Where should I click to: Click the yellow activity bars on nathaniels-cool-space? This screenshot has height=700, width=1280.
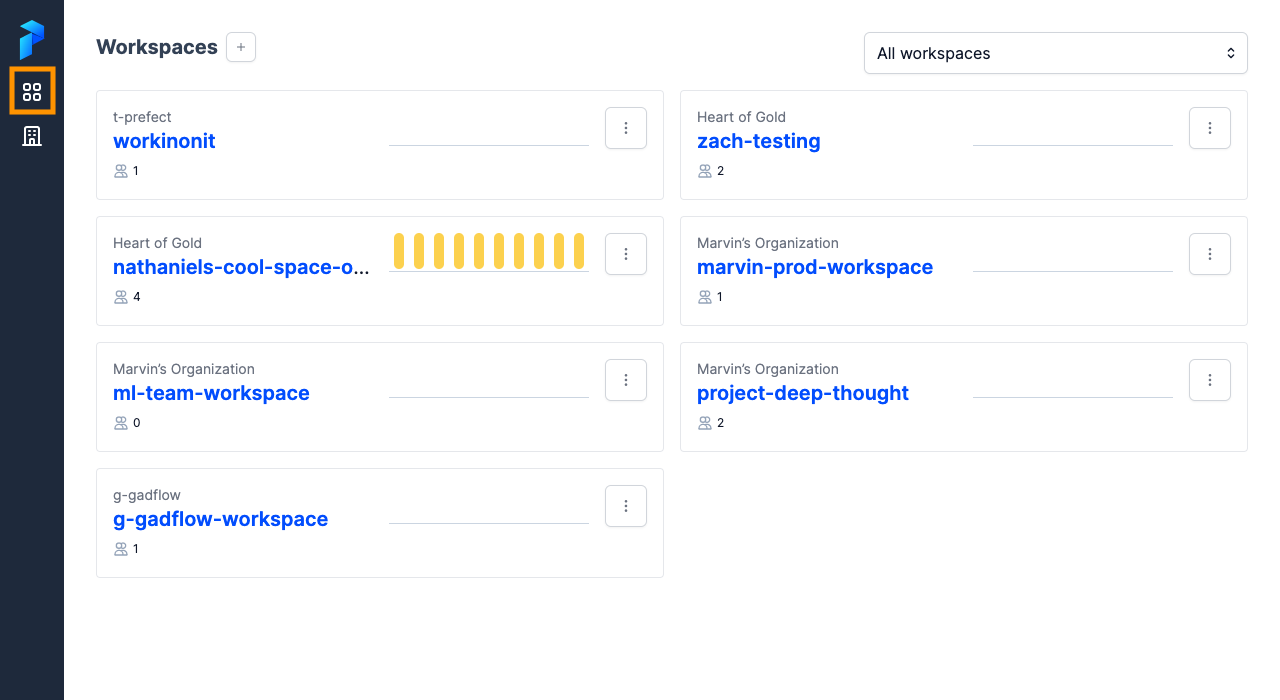tap(489, 251)
